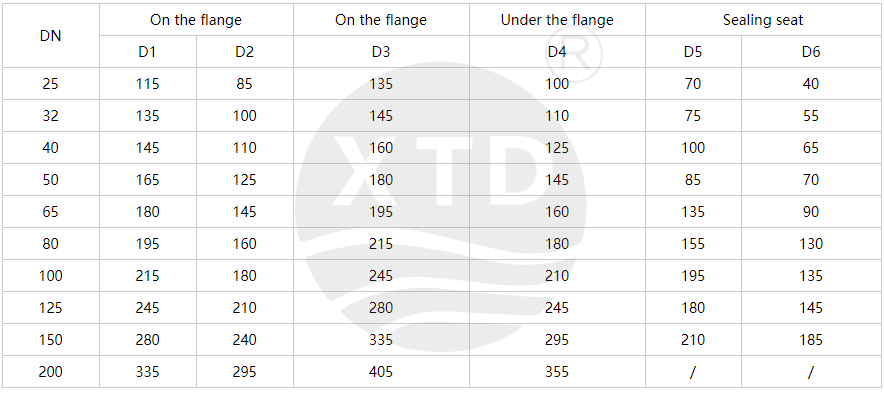Viewport: 884px width, 396px height.
Task: Select D3 value 405 in last row
Action: point(381,372)
